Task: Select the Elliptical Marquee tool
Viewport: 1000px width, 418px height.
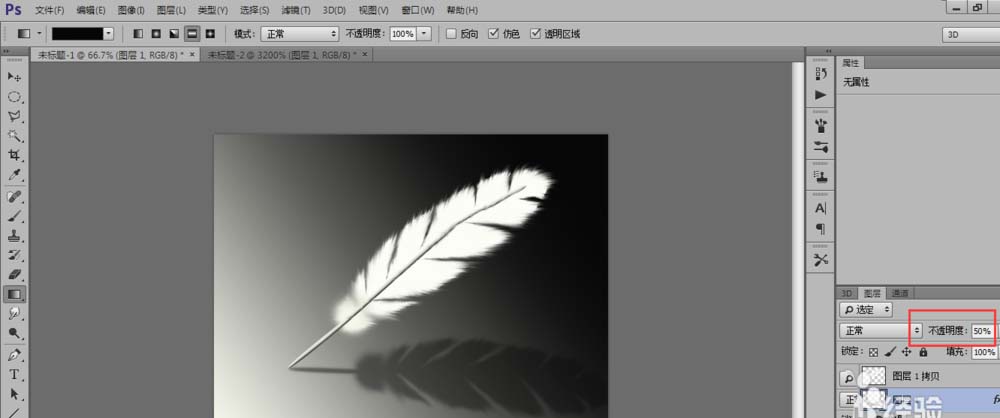Action: 15,97
